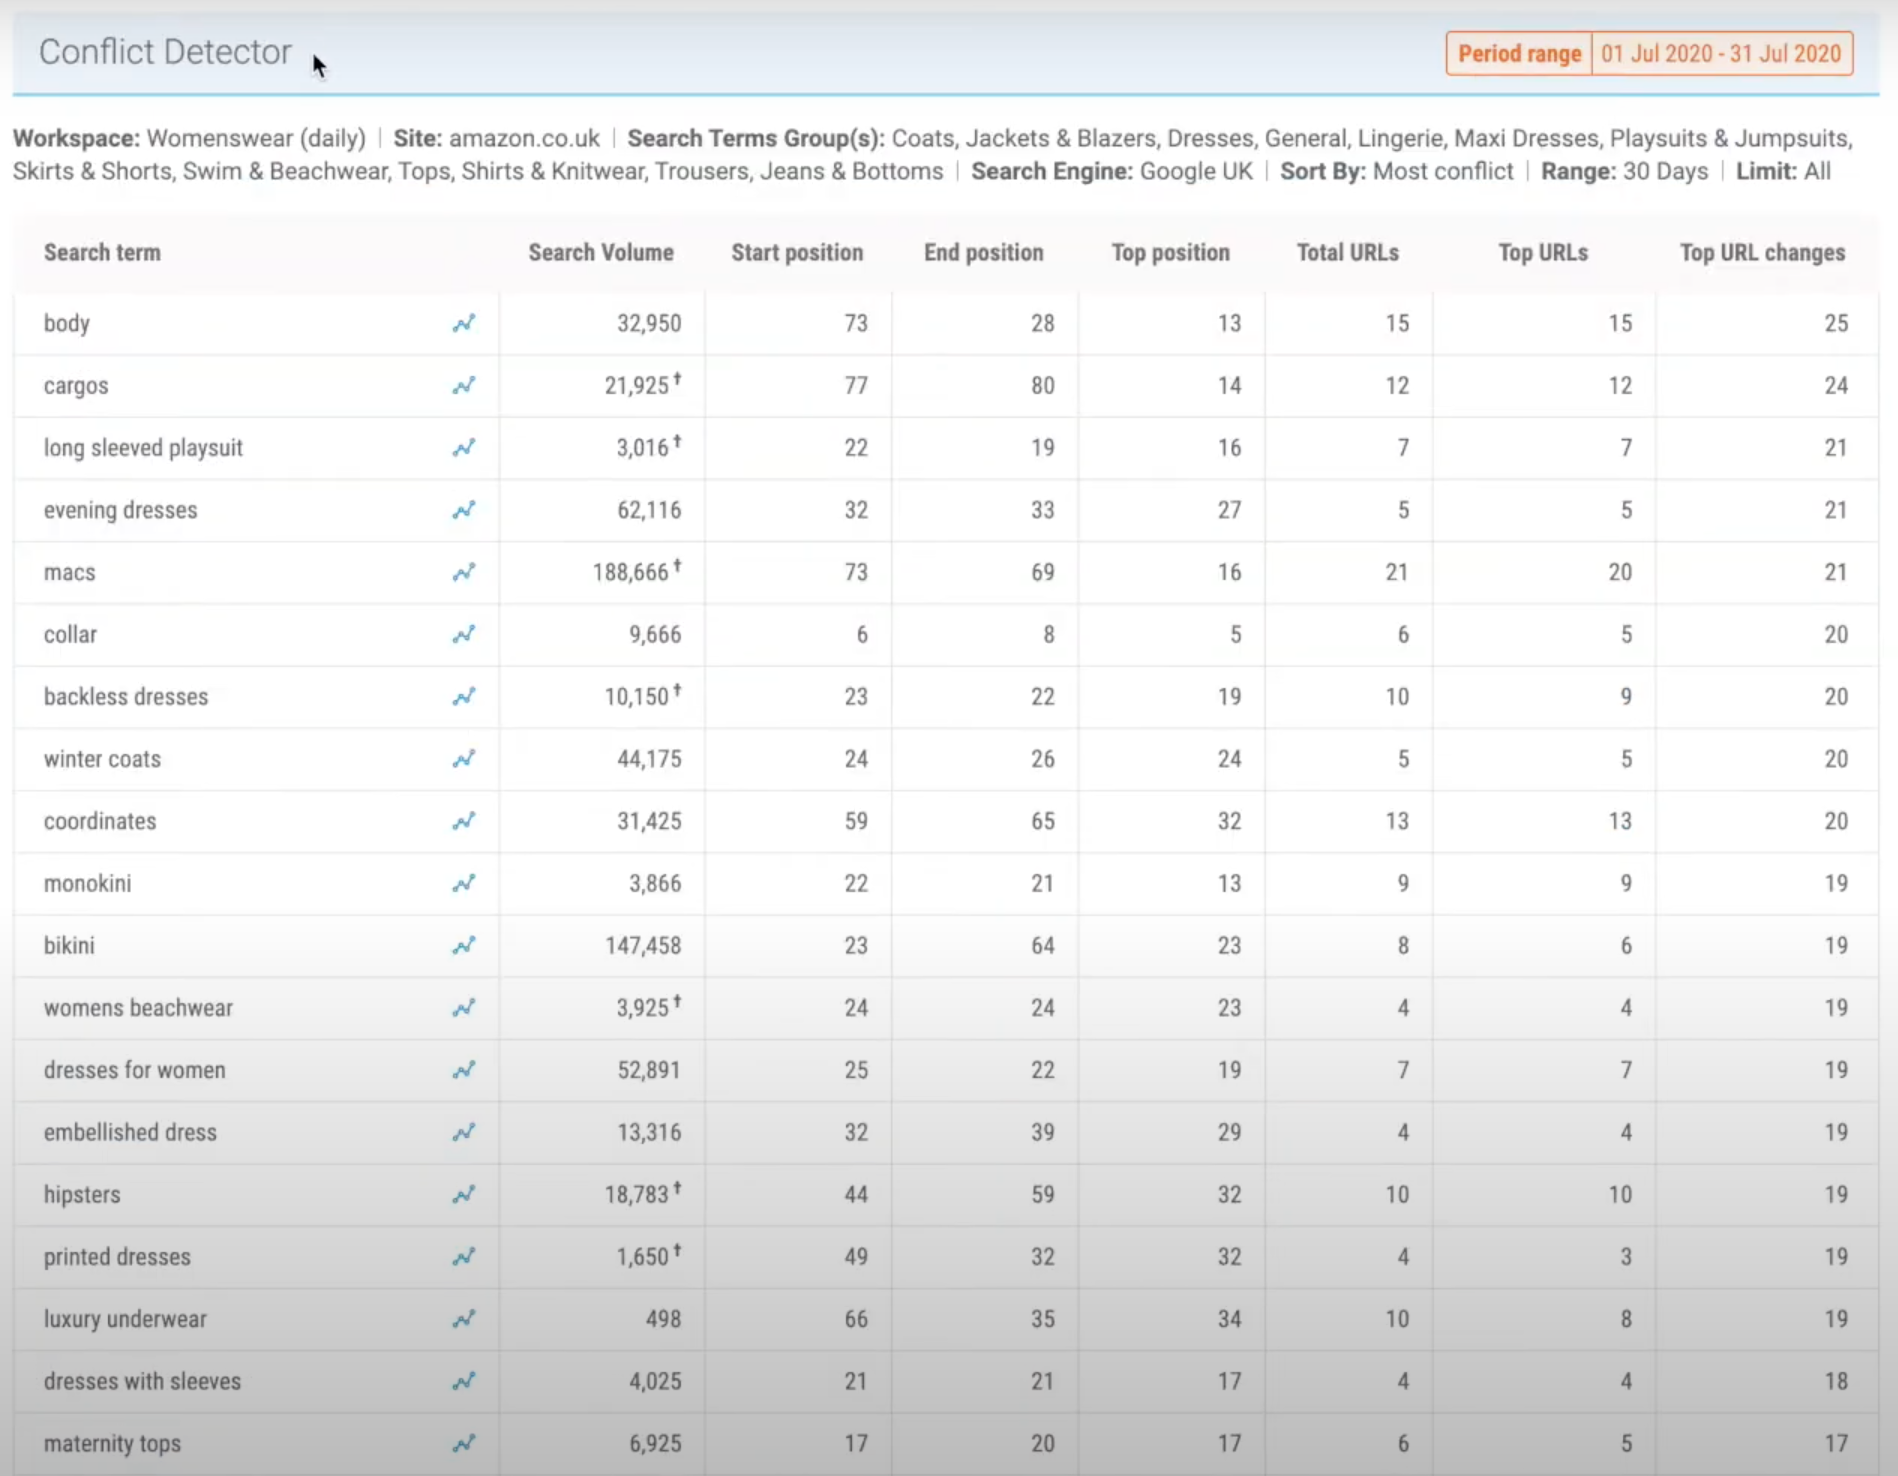Select the winter coats search term
The height and width of the screenshot is (1476, 1898).
coord(102,759)
